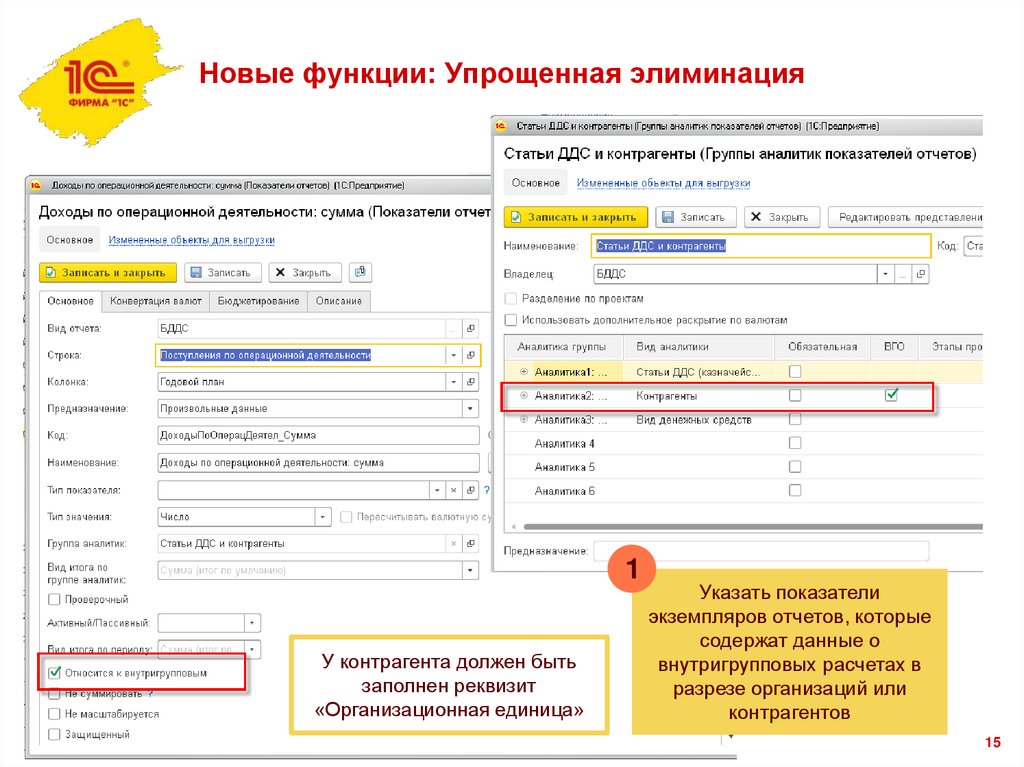
Task: Clear the Группа аналитик field with the x icon
Action: click(x=454, y=543)
